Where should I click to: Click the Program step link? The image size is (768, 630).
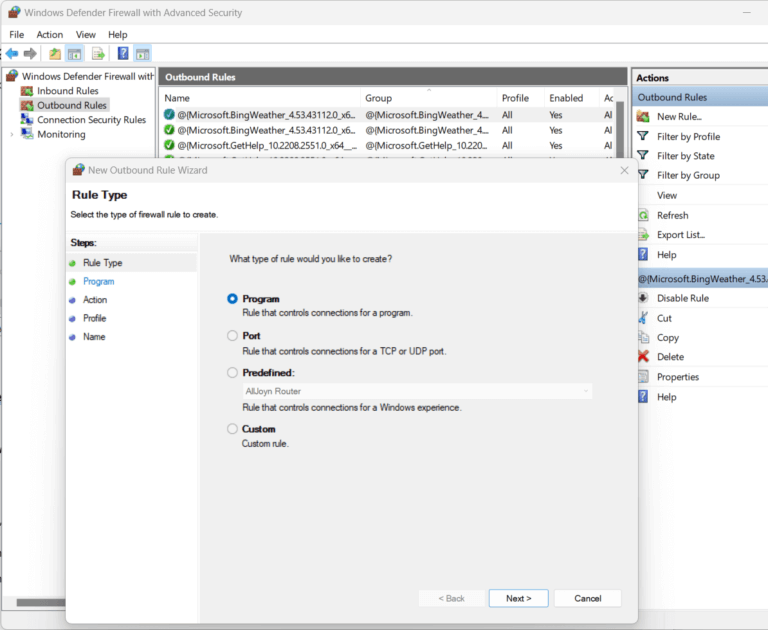coord(98,281)
